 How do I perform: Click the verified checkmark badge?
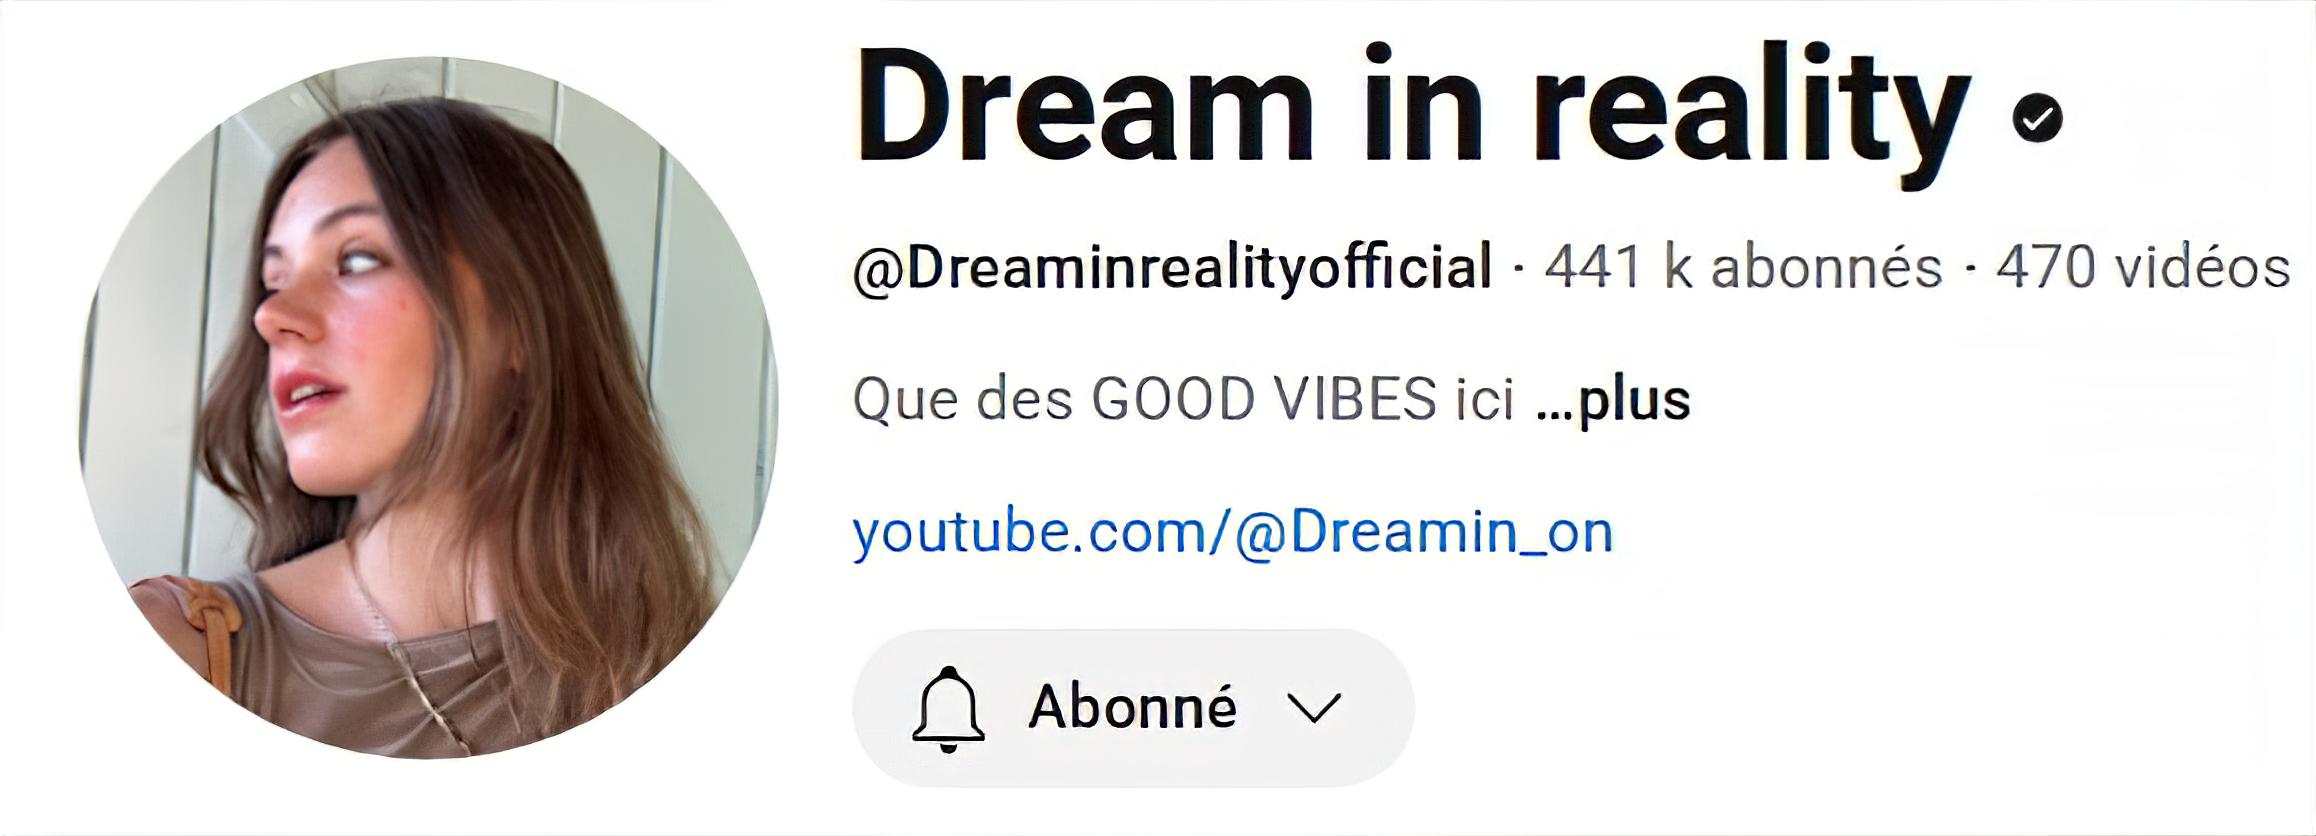pyautogui.click(x=2037, y=118)
